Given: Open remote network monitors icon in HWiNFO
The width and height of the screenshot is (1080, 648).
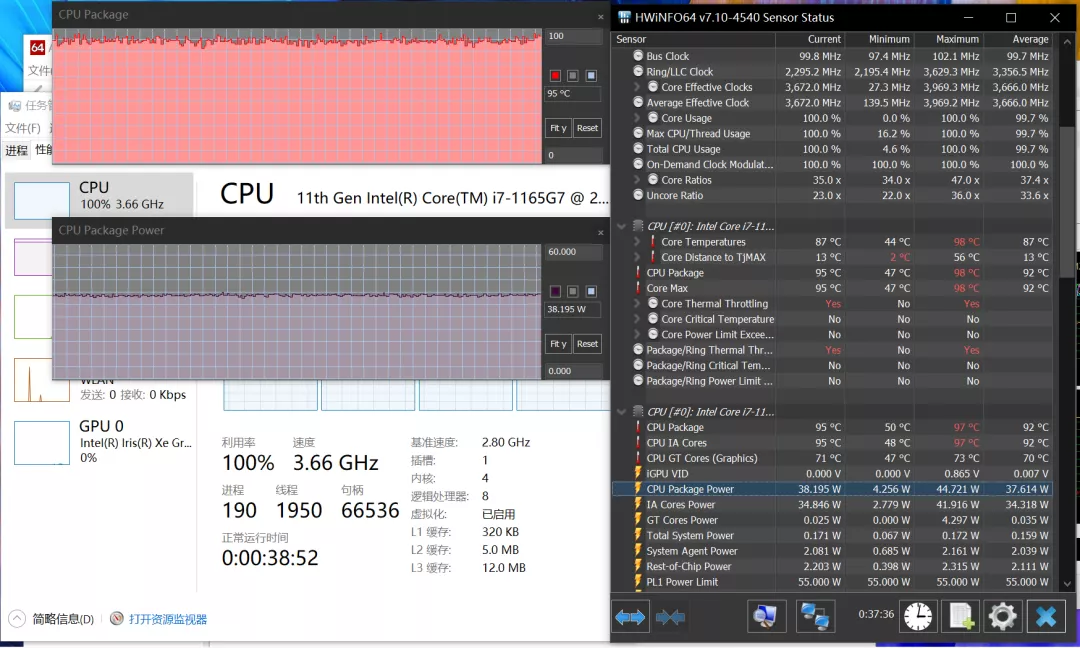Looking at the screenshot, I should [816, 616].
